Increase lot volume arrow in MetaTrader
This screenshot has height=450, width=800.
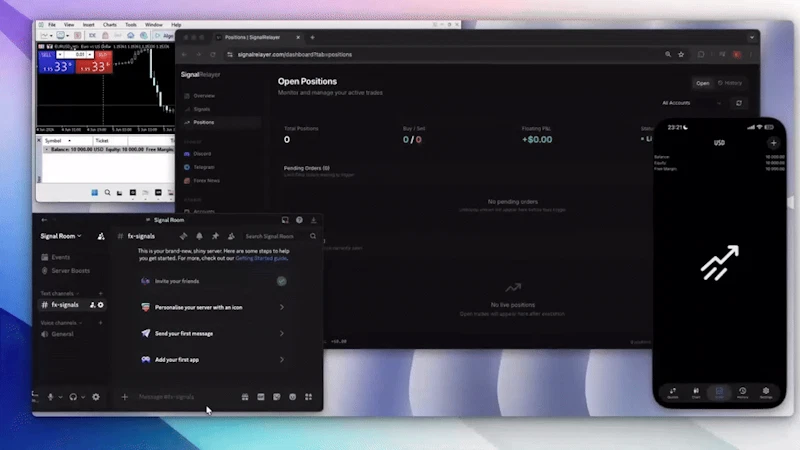pyautogui.click(x=90, y=55)
